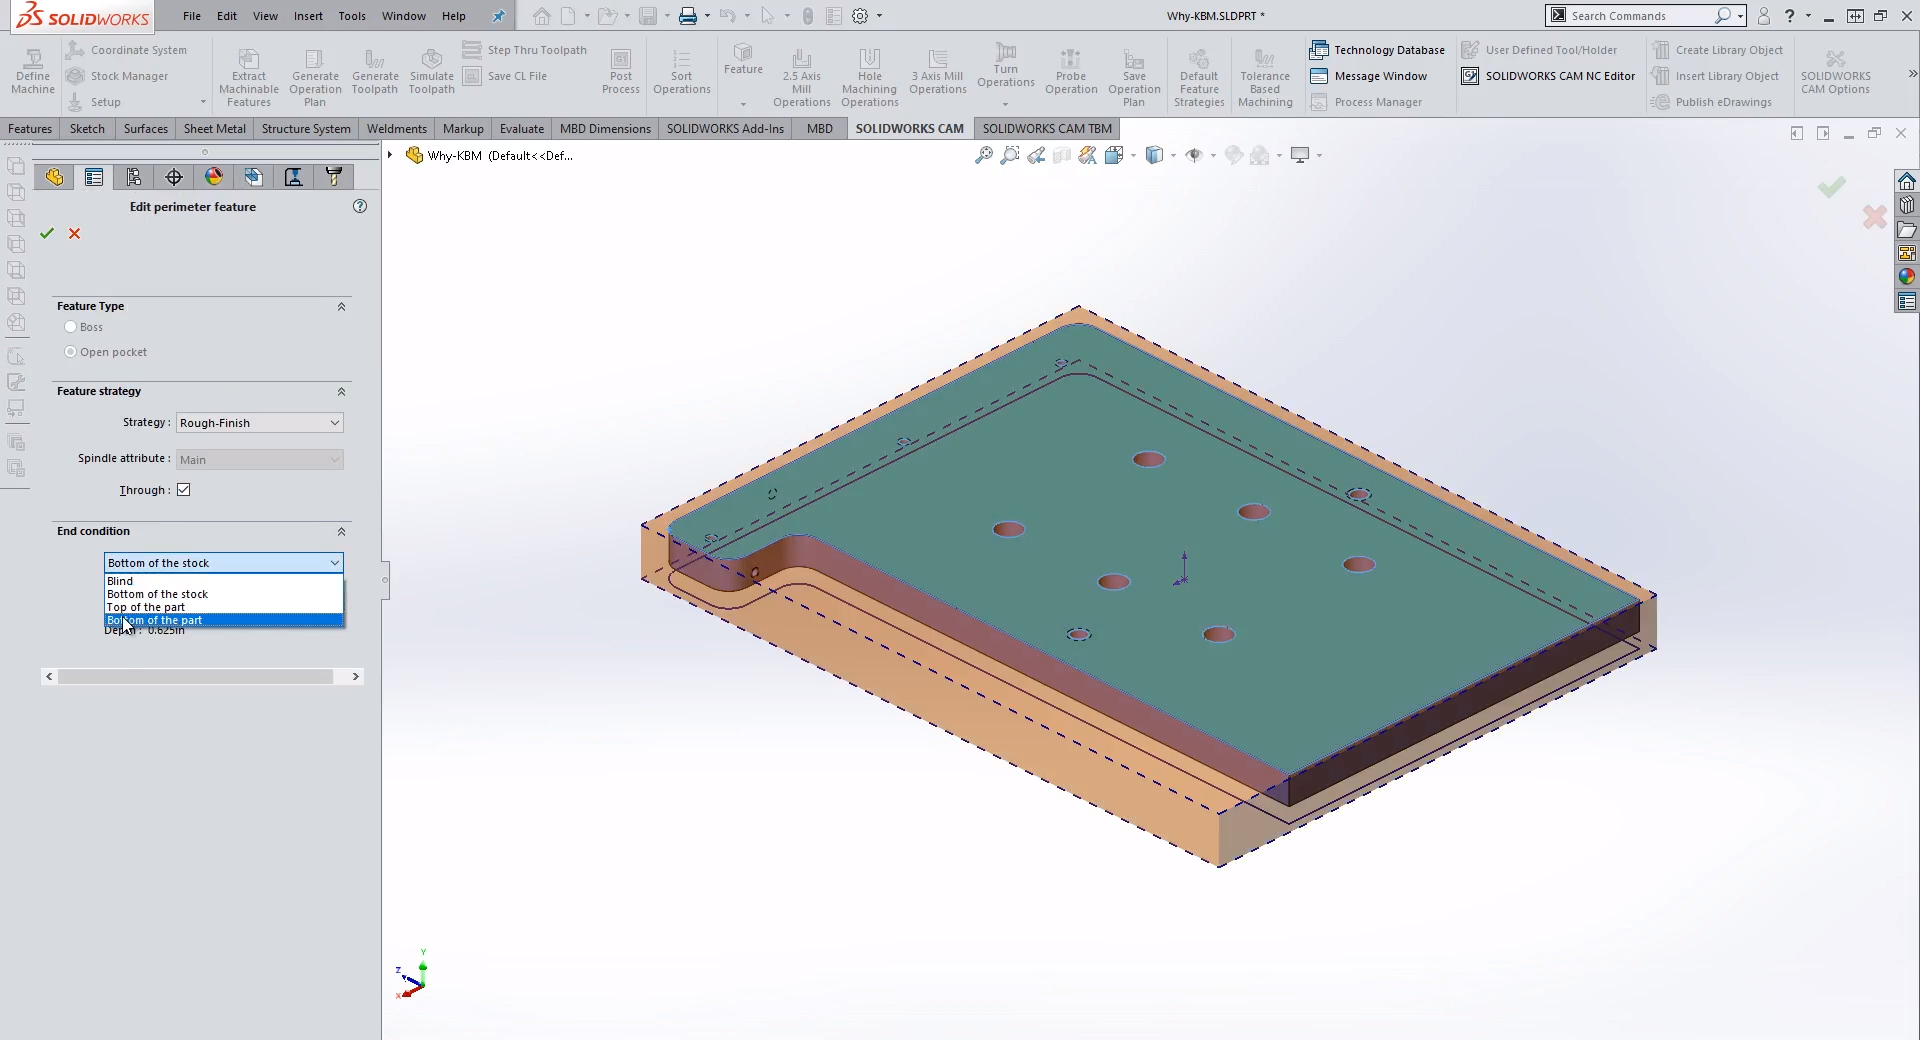Click Extract Machinable Features

[249, 77]
